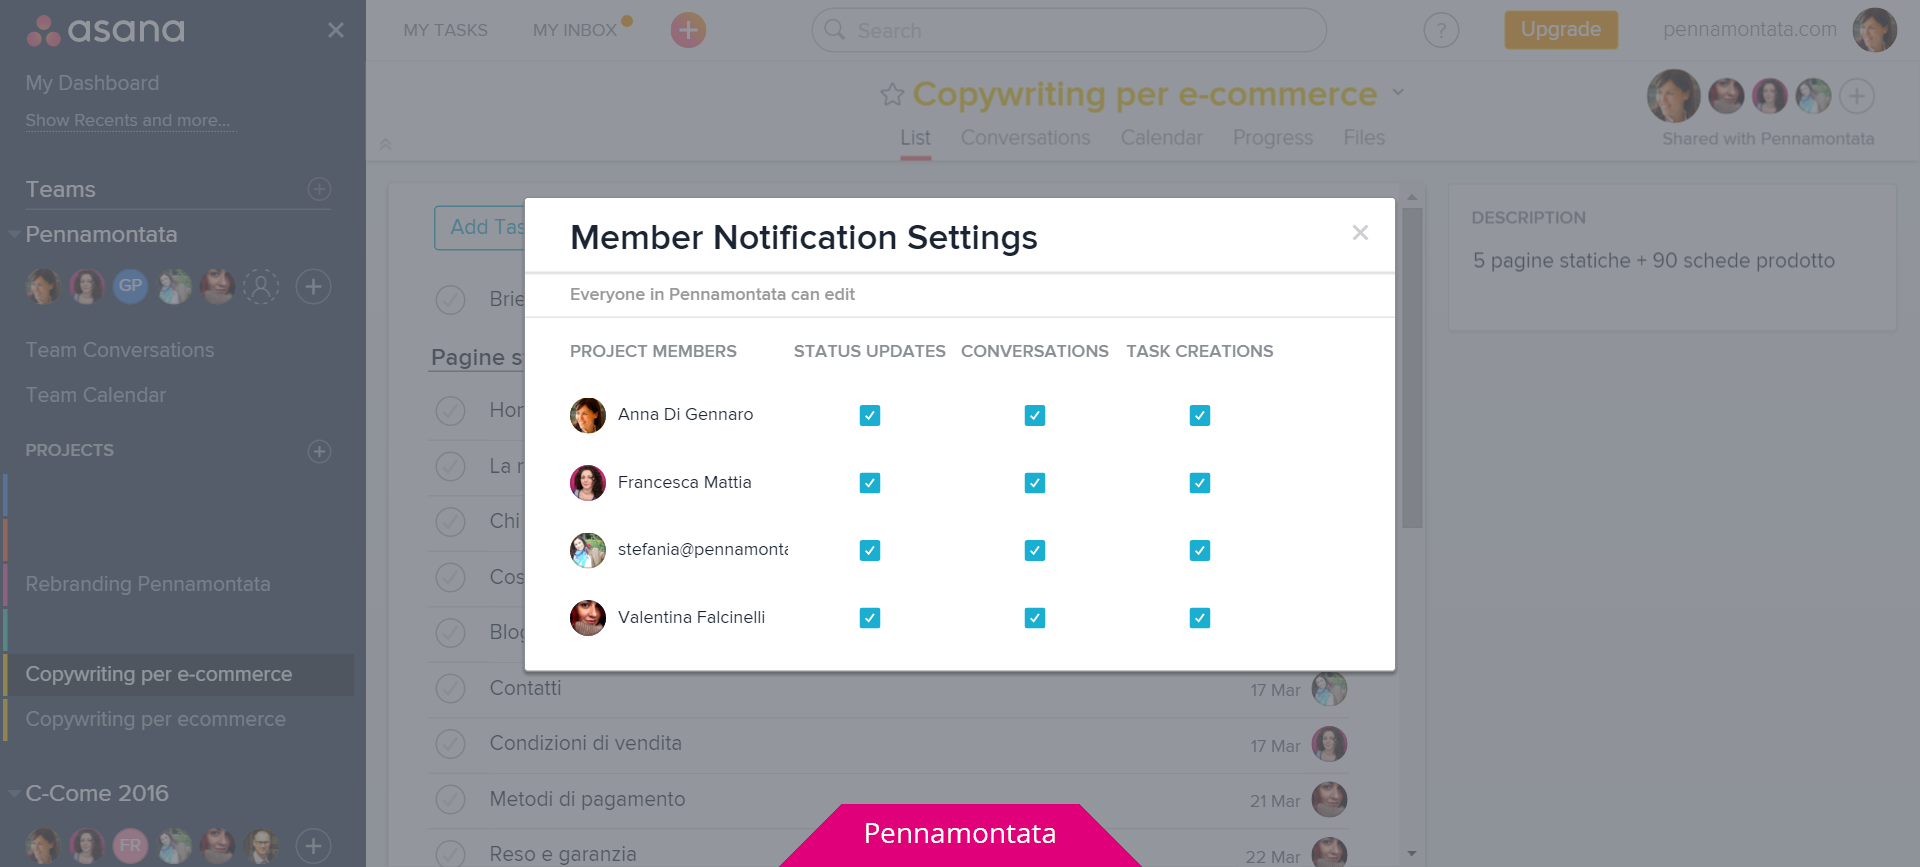Expand the C-Come 2016 team
This screenshot has height=867, width=1920.
(13, 792)
